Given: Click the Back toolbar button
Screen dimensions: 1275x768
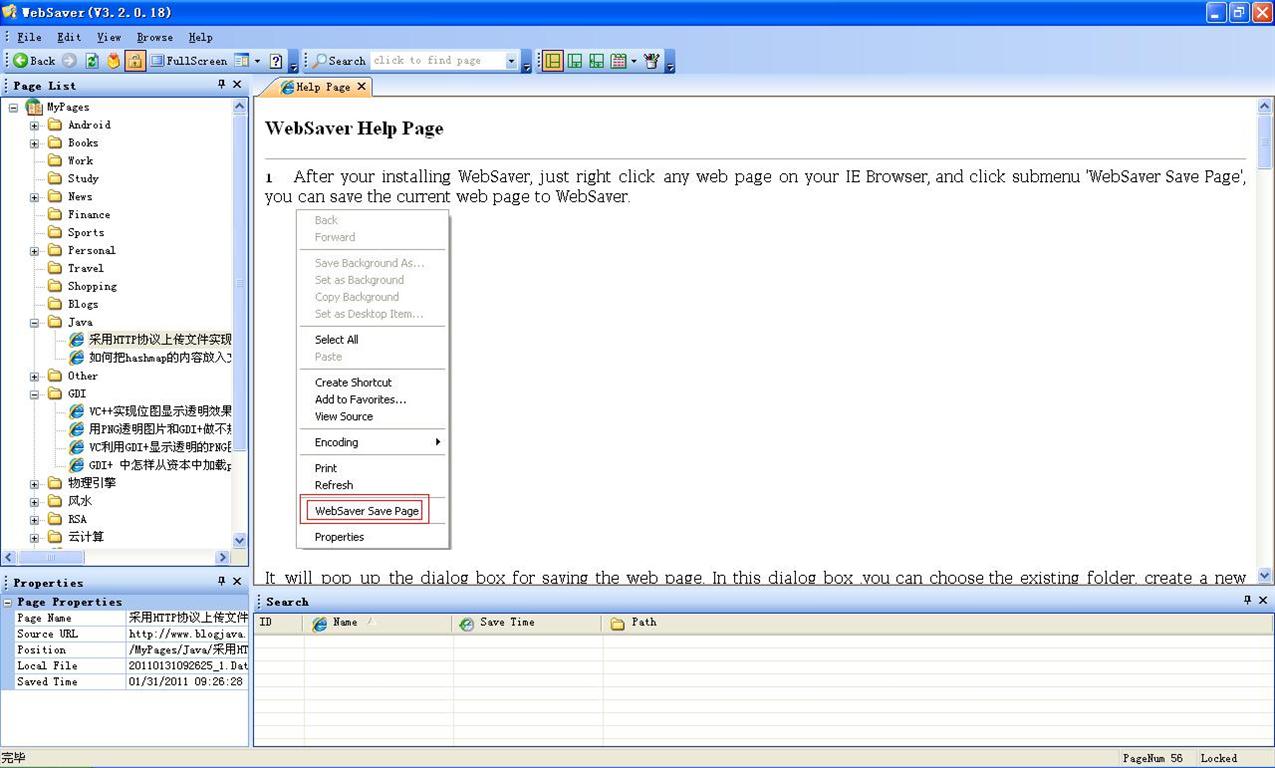Looking at the screenshot, I should (x=34, y=61).
